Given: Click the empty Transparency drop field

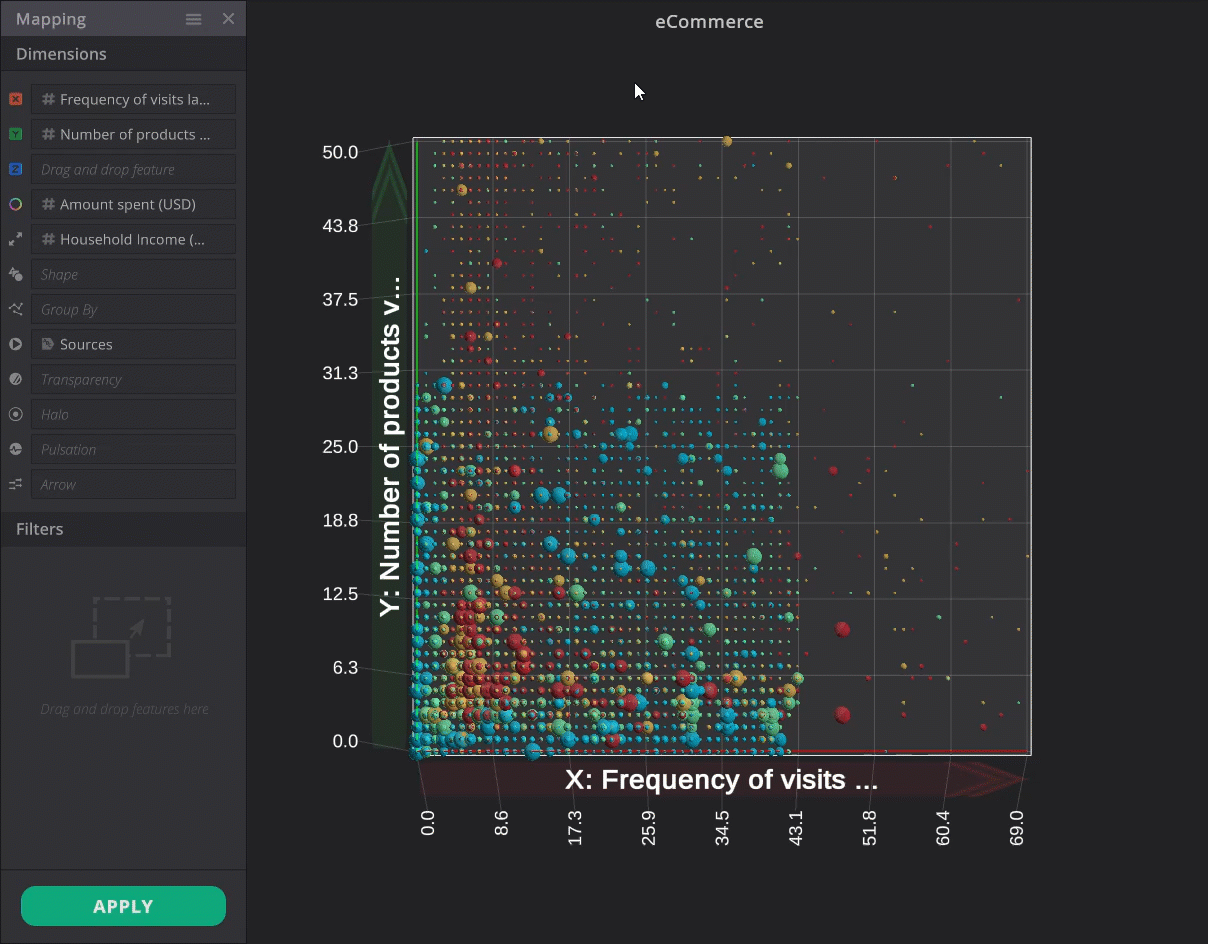Looking at the screenshot, I should [x=133, y=379].
